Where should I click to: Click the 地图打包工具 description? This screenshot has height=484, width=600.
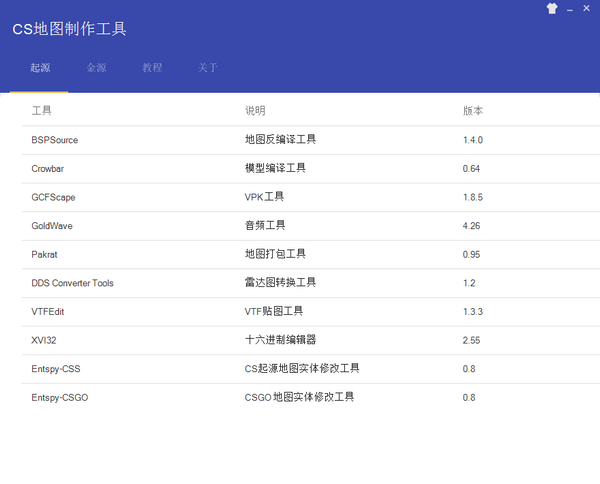[275, 254]
